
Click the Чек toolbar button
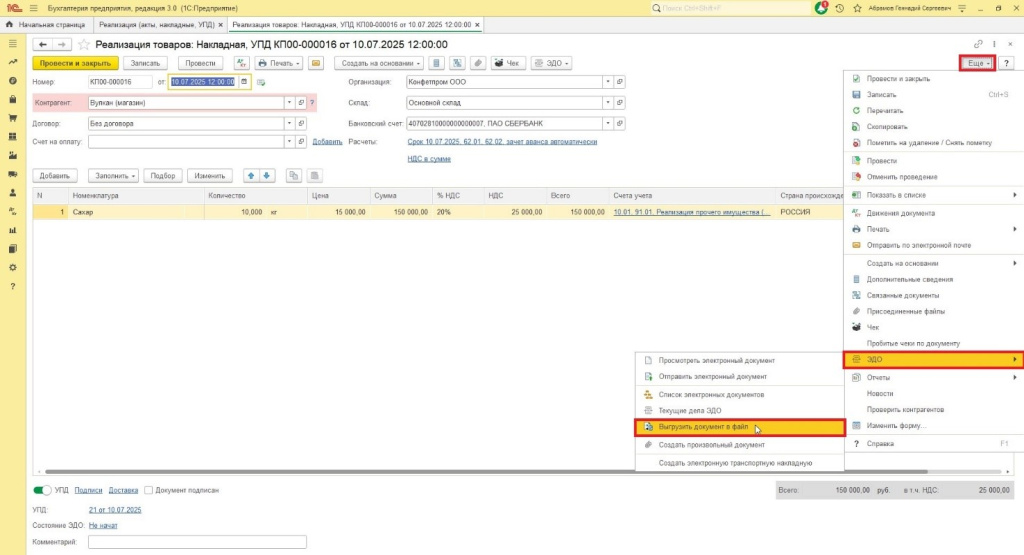click(x=508, y=63)
